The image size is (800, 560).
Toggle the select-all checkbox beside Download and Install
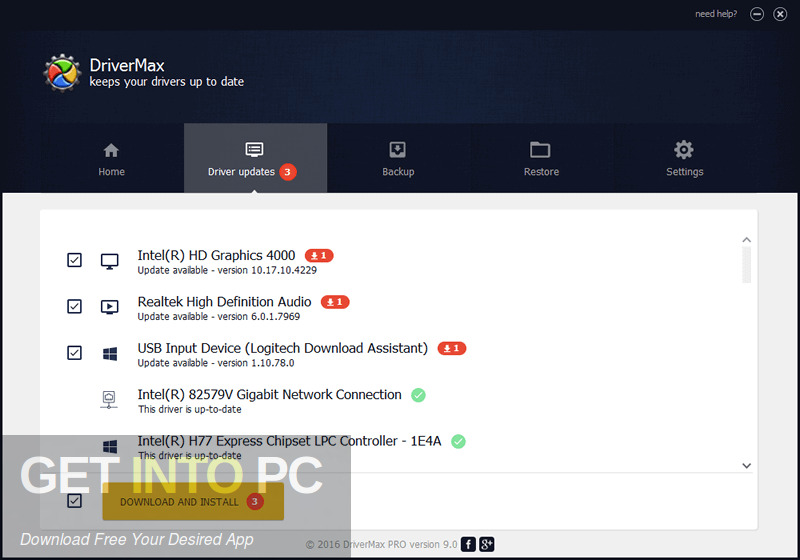coord(74,501)
